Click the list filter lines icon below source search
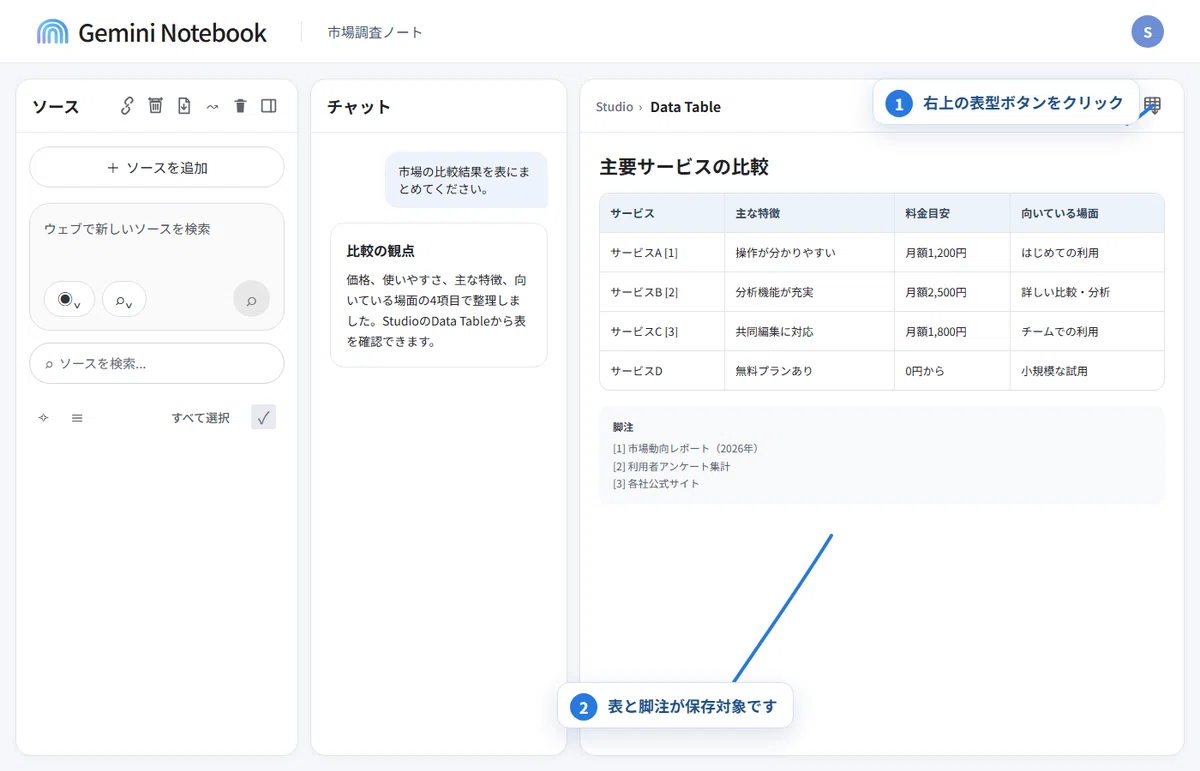 coord(77,418)
